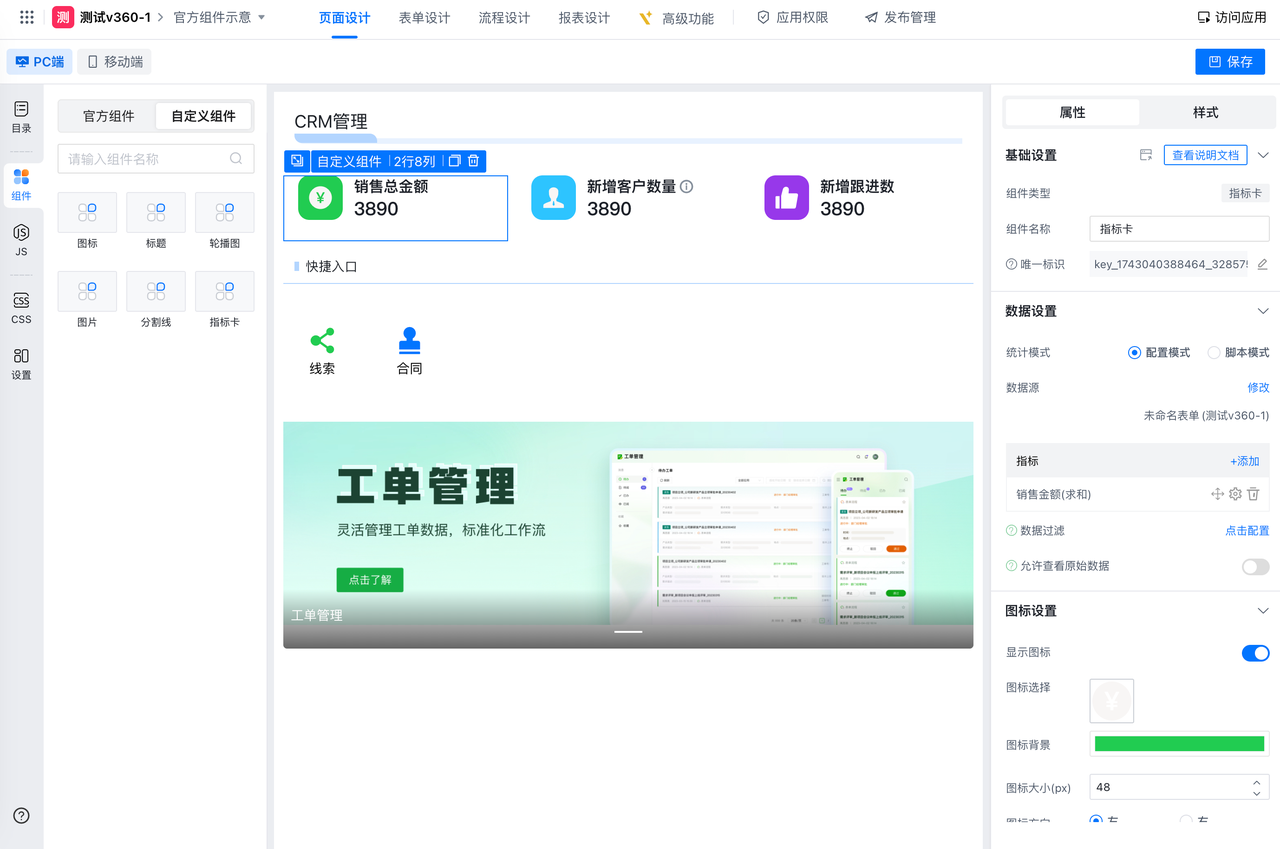1280x849 pixels.
Task: Select 脚本模式 radio button
Action: 1214,353
